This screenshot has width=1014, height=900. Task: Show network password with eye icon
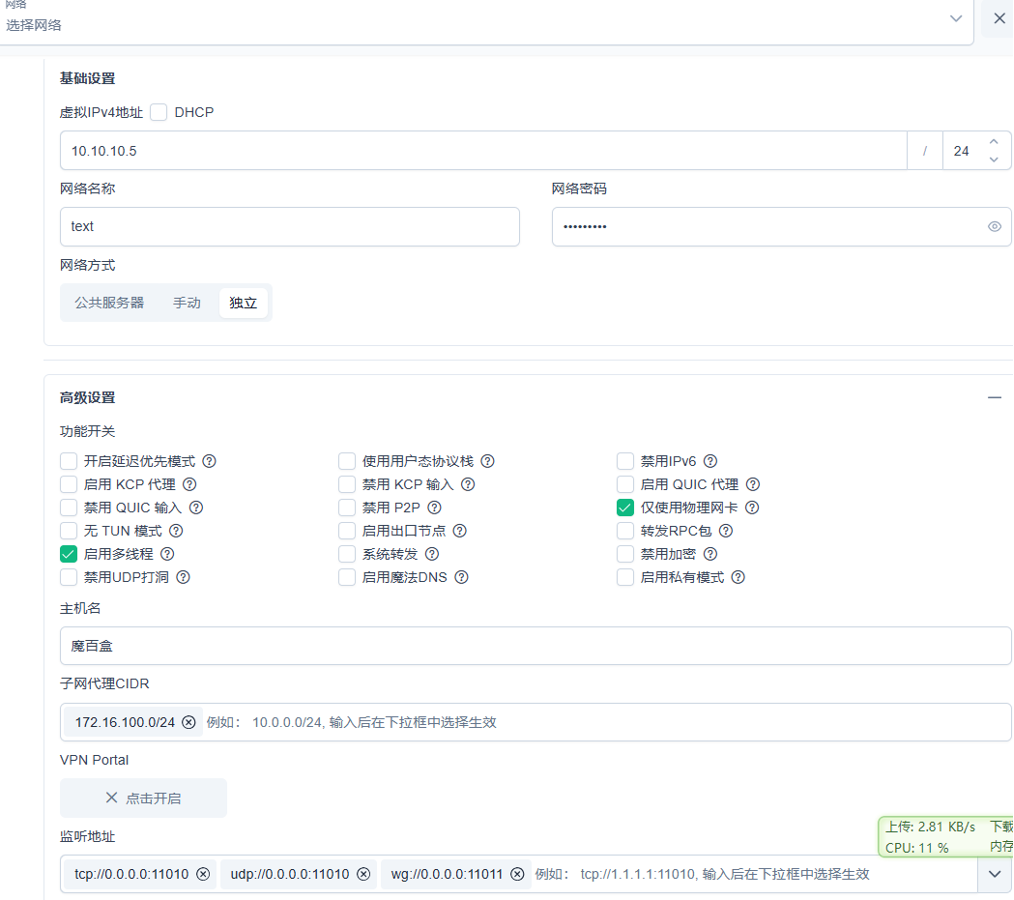pyautogui.click(x=994, y=227)
